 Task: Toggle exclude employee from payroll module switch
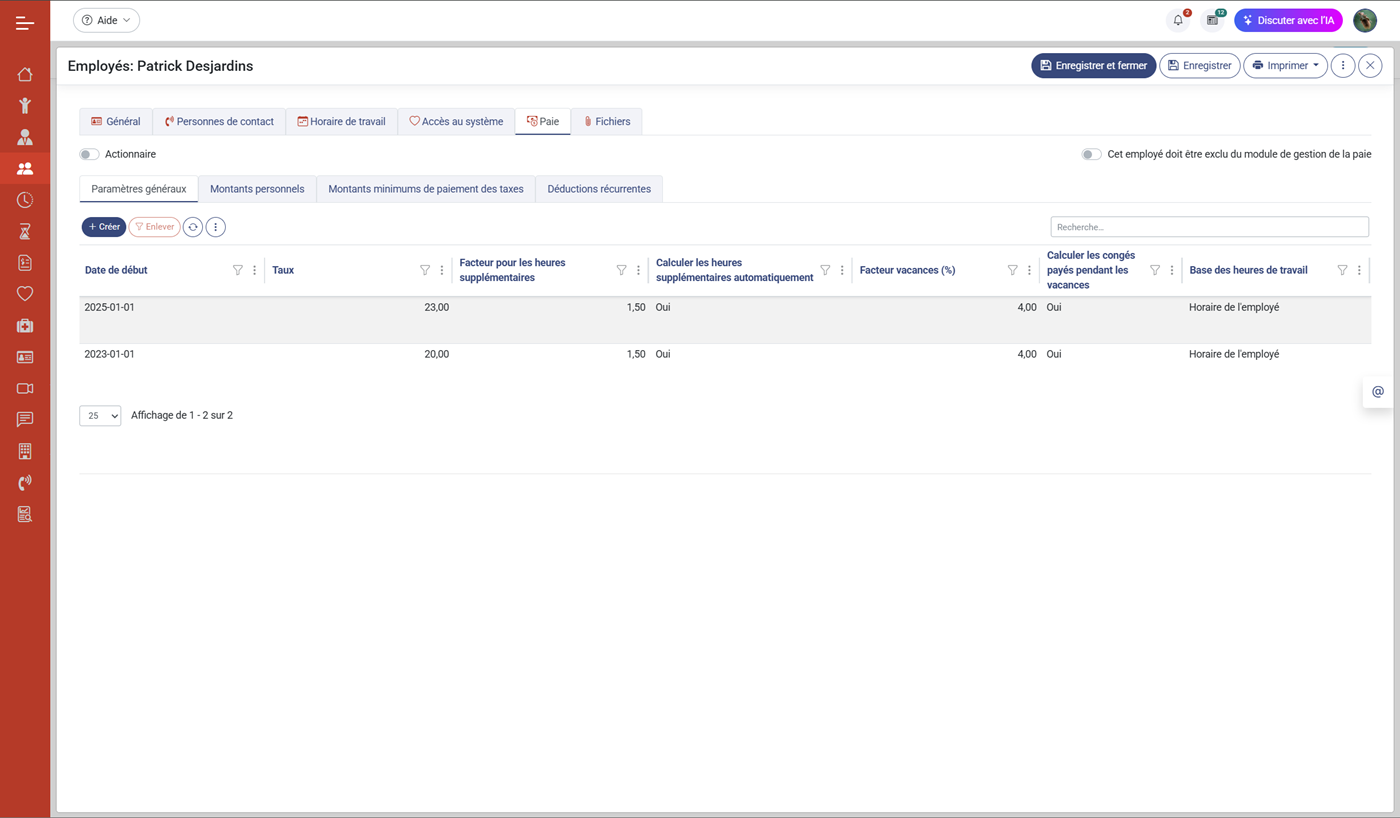(x=1091, y=154)
